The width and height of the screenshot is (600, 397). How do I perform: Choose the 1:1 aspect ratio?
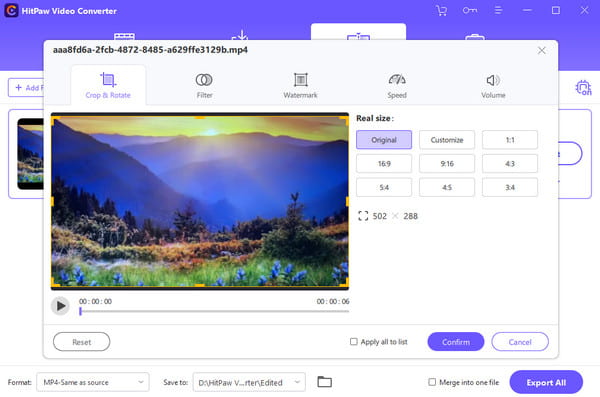point(510,140)
